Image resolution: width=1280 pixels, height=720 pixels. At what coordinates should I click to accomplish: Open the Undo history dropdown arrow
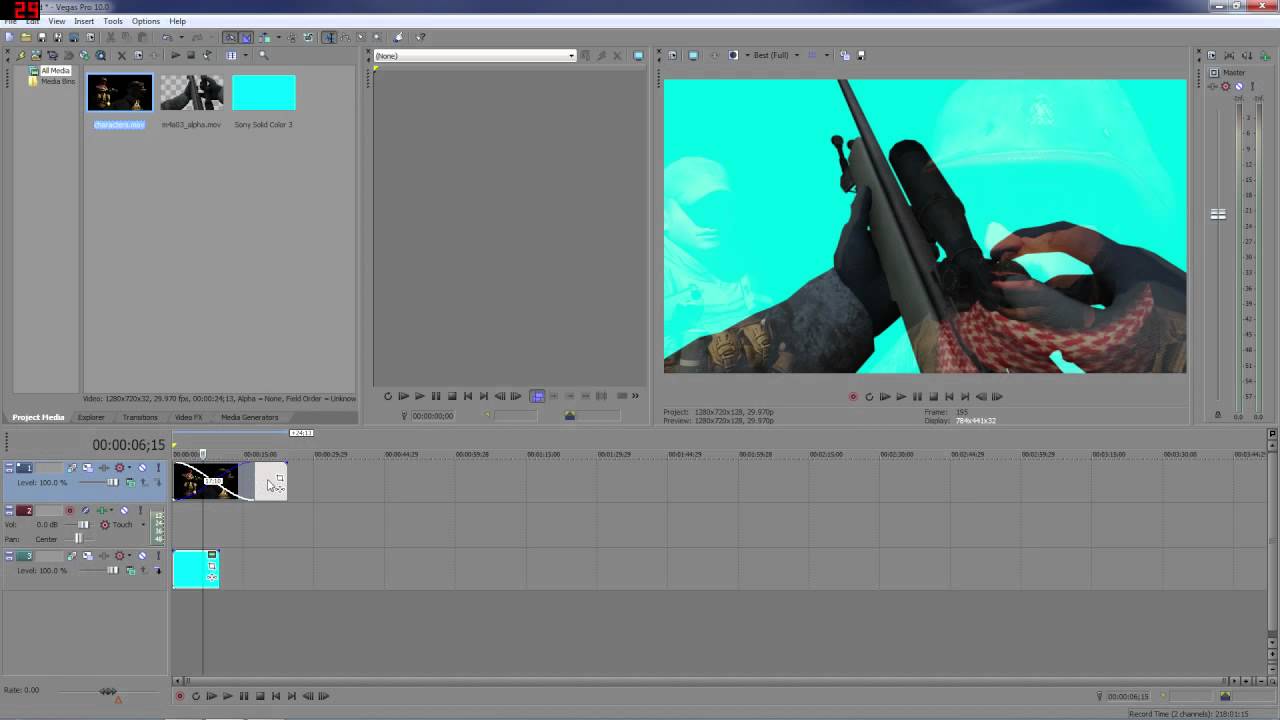point(181,37)
